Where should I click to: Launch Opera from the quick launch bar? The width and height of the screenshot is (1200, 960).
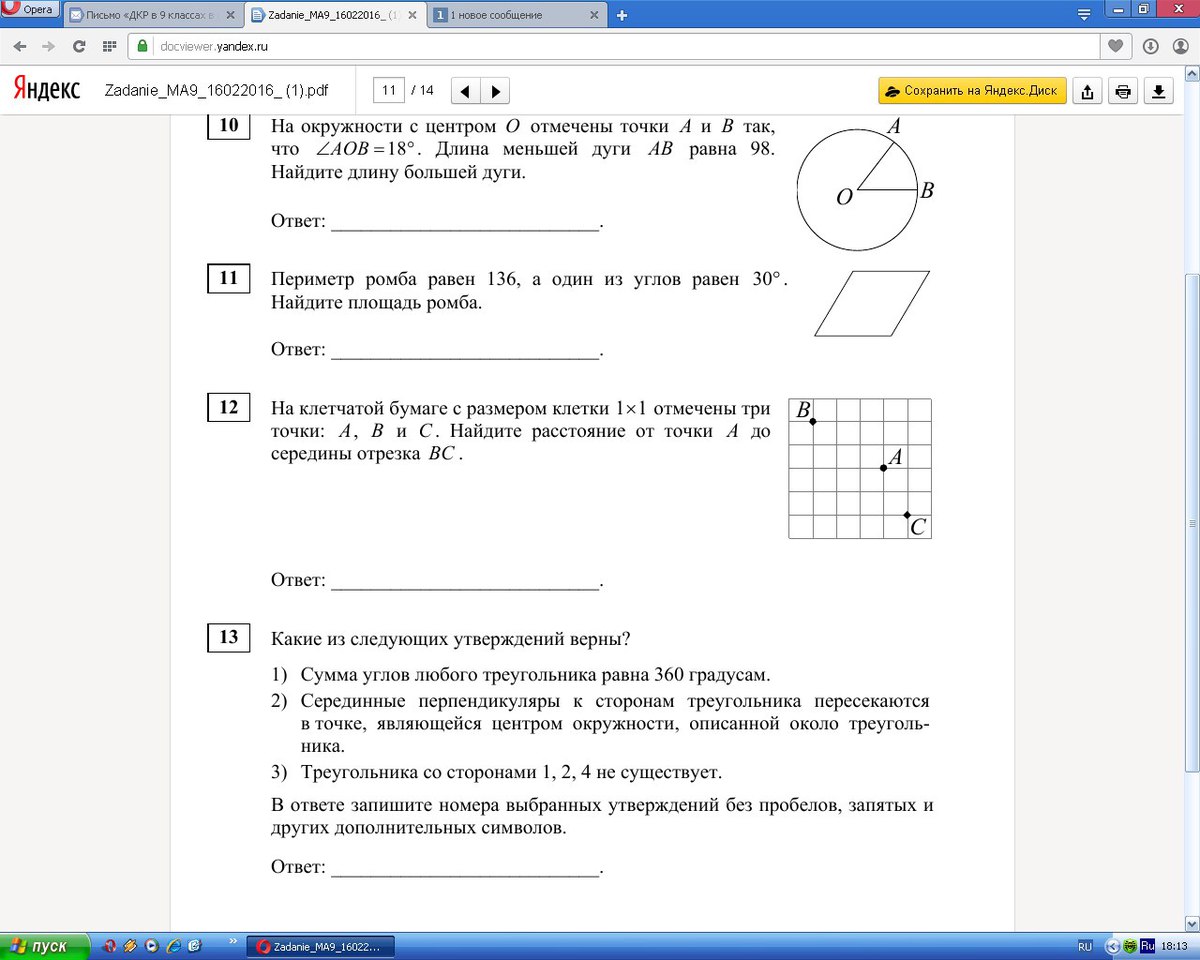point(110,946)
